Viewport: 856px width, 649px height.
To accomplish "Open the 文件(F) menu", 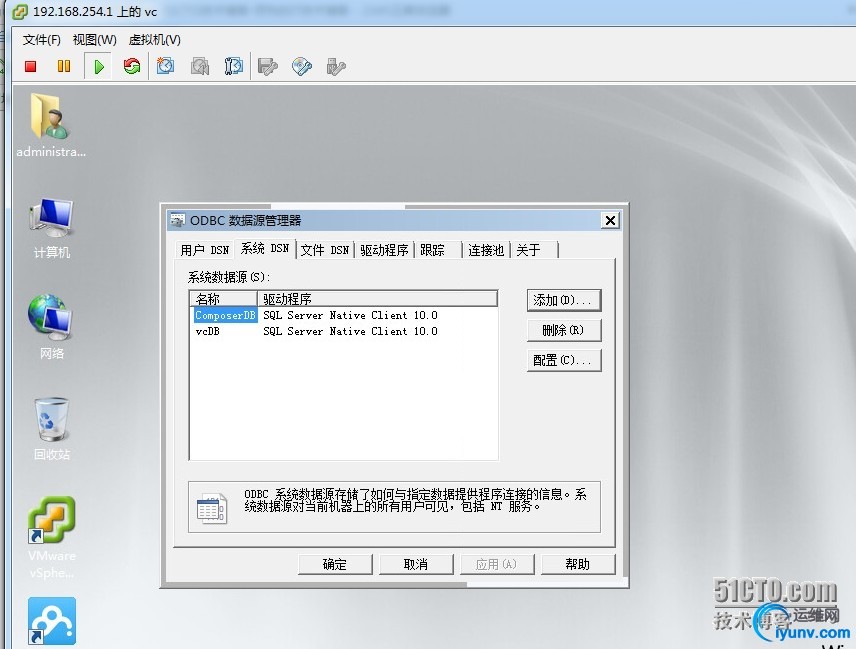I will click(x=41, y=40).
